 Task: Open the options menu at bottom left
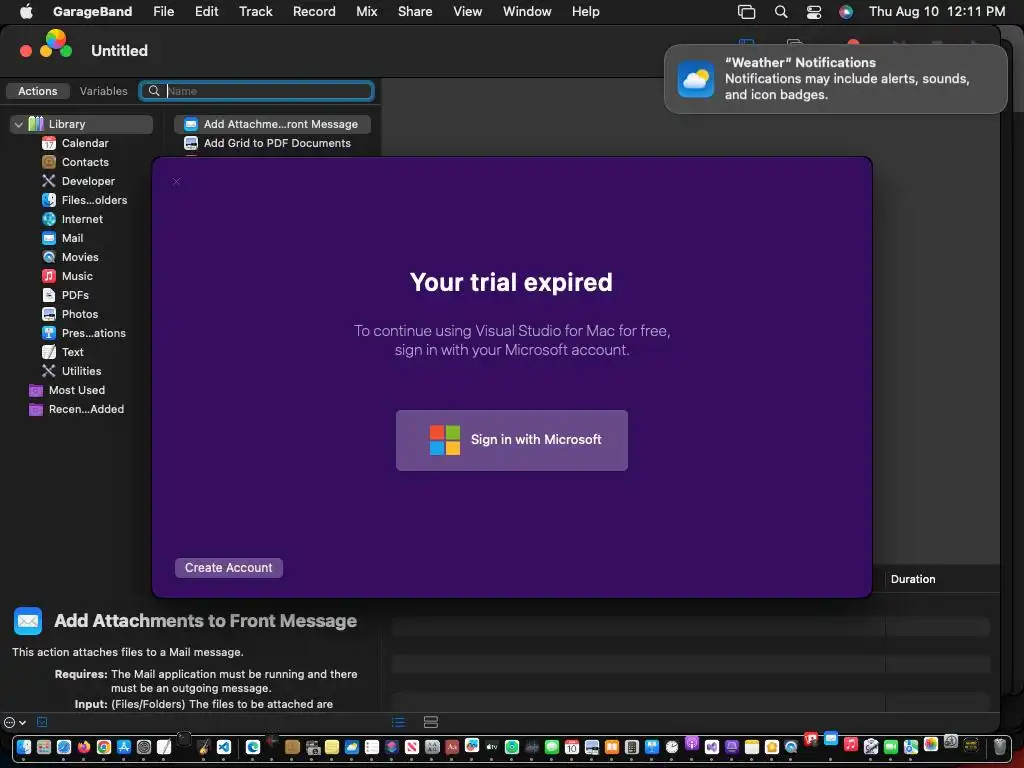[15, 722]
